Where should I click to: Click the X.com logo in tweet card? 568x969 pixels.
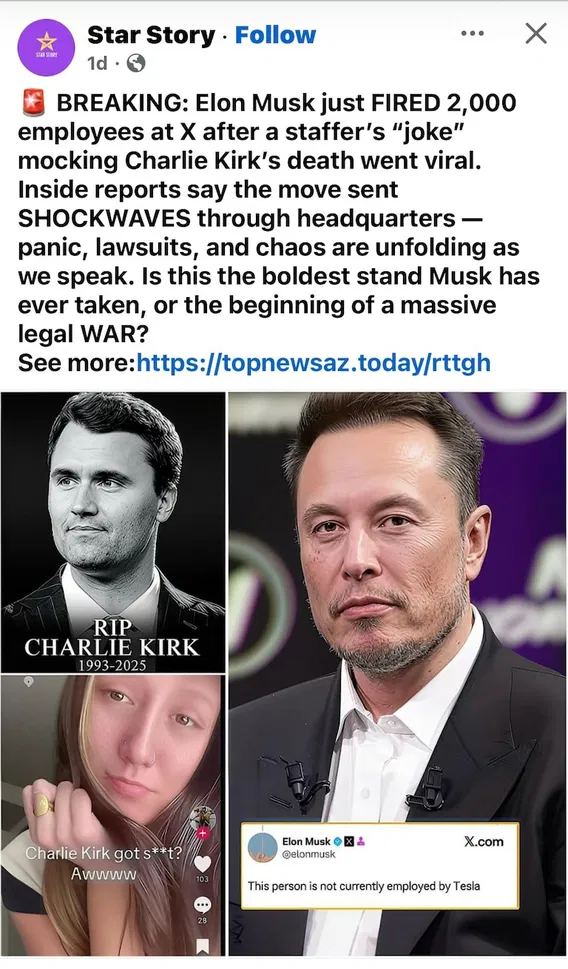[483, 841]
